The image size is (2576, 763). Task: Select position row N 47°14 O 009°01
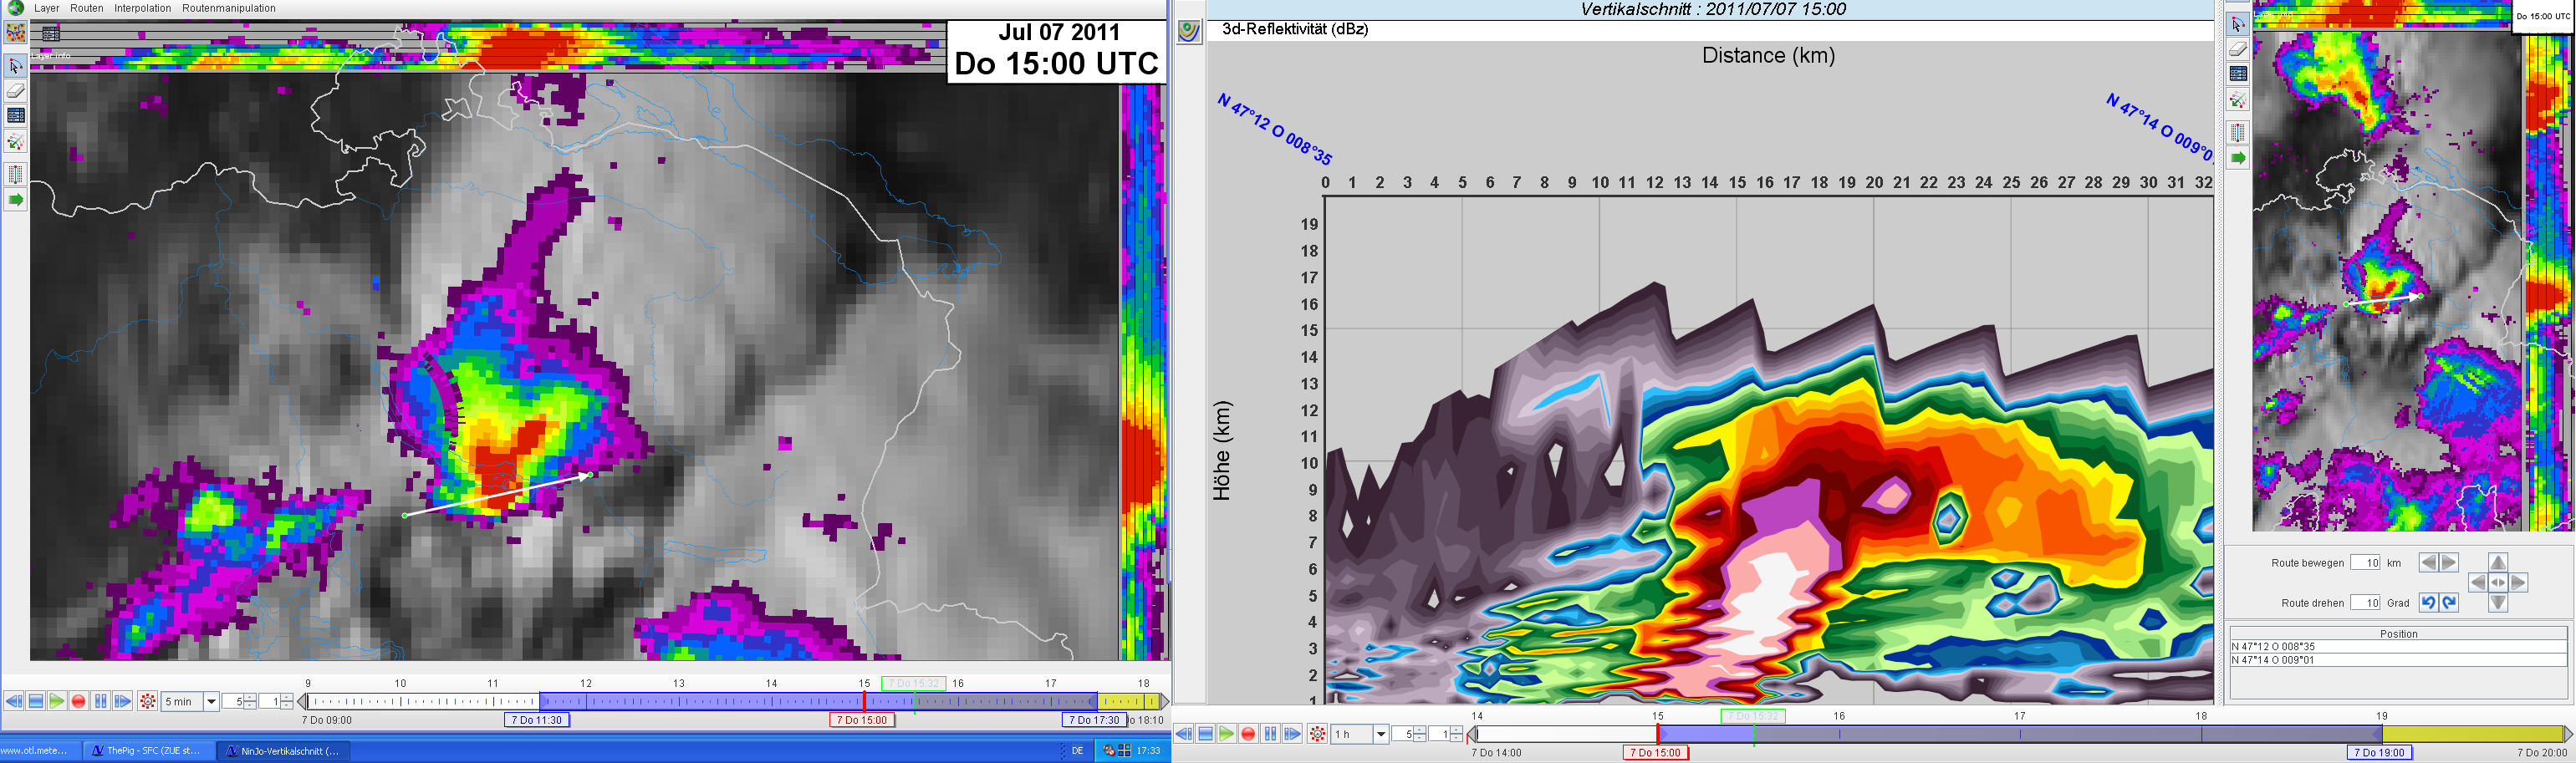click(2398, 660)
